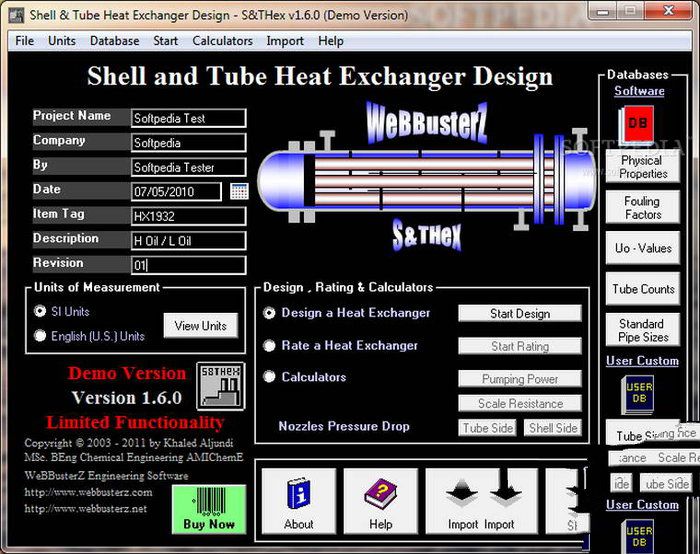Click the green Buy Now barcode button

pos(209,510)
